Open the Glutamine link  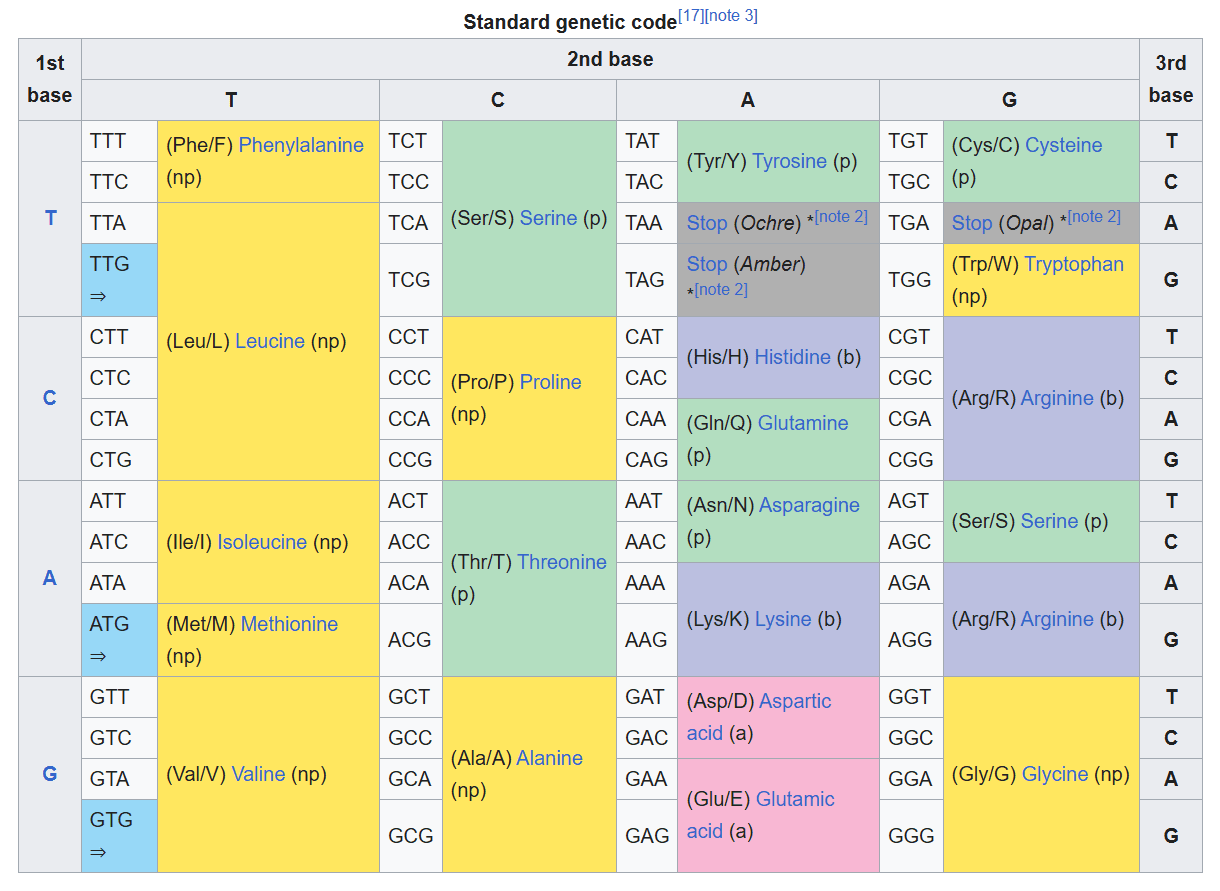tap(803, 423)
